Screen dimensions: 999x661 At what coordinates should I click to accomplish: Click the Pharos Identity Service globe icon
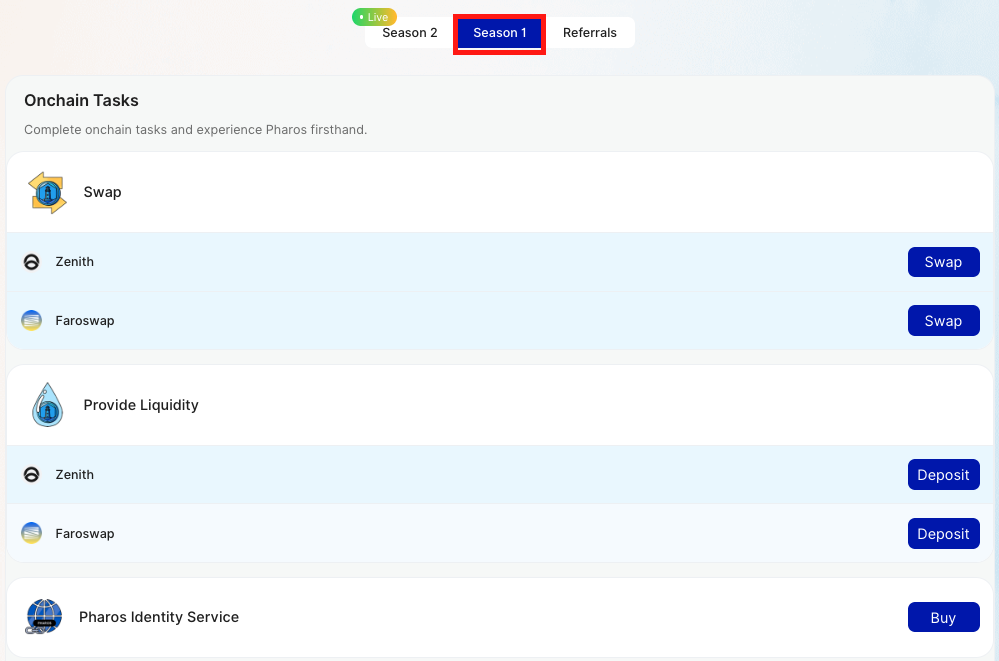(44, 617)
